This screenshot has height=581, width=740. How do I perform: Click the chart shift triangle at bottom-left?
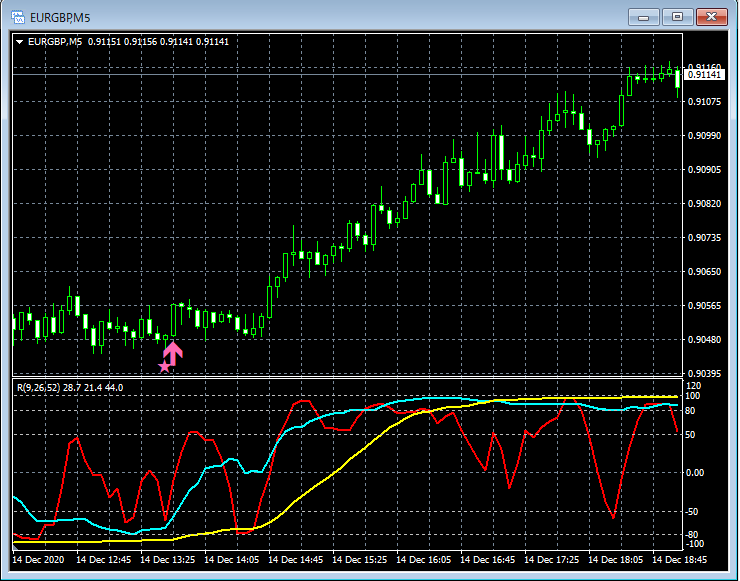click(x=16, y=549)
